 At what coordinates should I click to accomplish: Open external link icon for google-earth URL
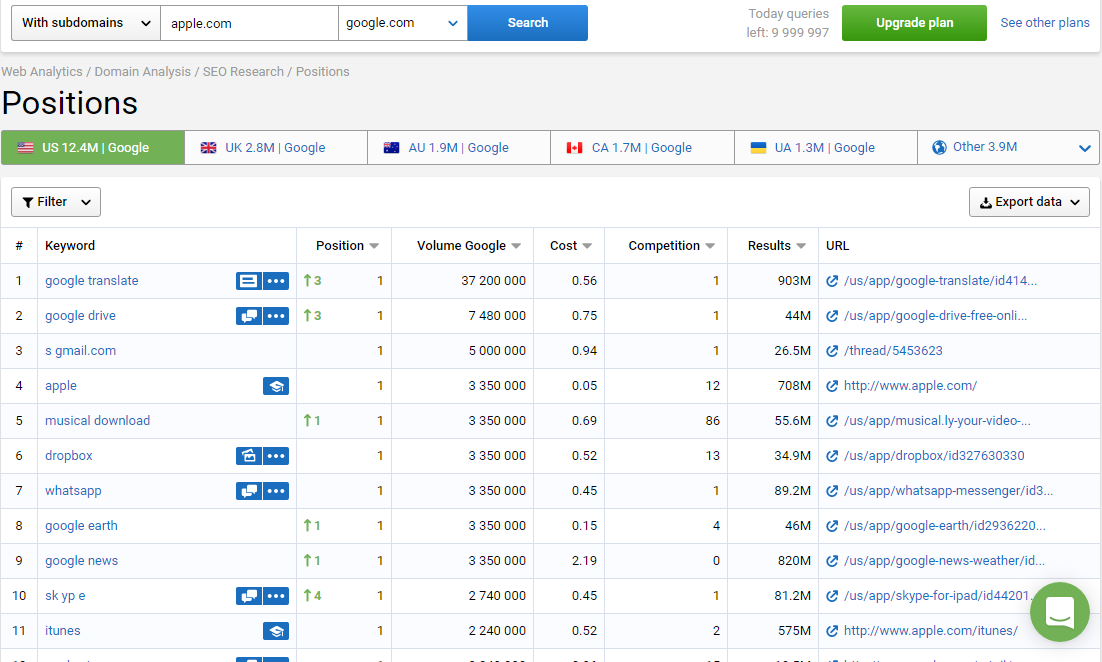[832, 526]
